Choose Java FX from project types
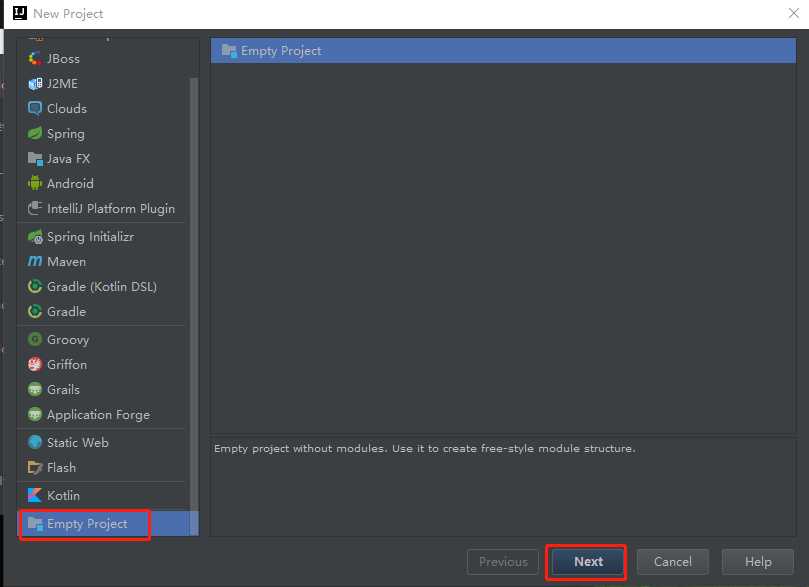This screenshot has height=587, width=809. pos(68,159)
